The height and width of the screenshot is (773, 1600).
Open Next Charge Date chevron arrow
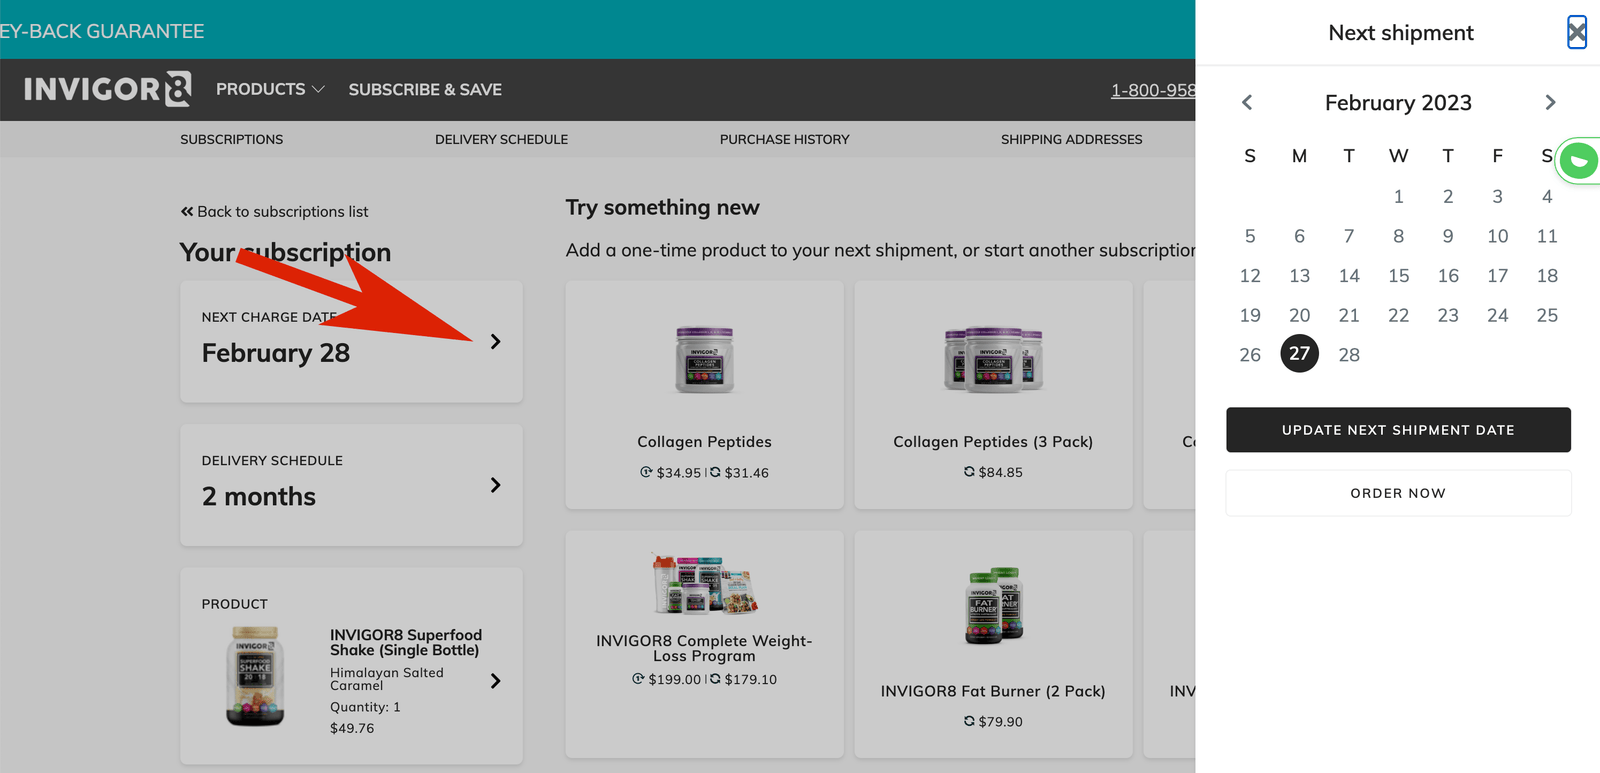point(495,342)
